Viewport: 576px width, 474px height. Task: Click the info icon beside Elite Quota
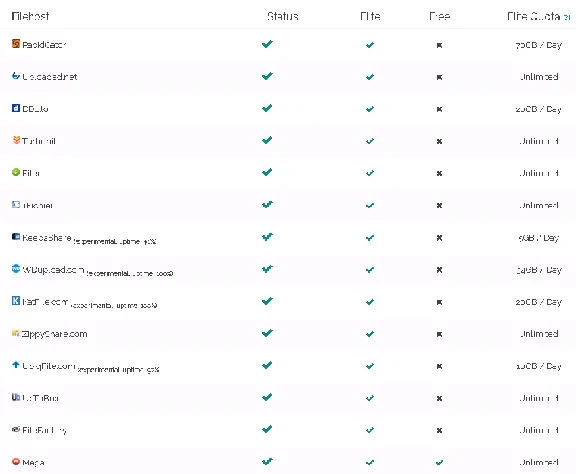tap(567, 17)
